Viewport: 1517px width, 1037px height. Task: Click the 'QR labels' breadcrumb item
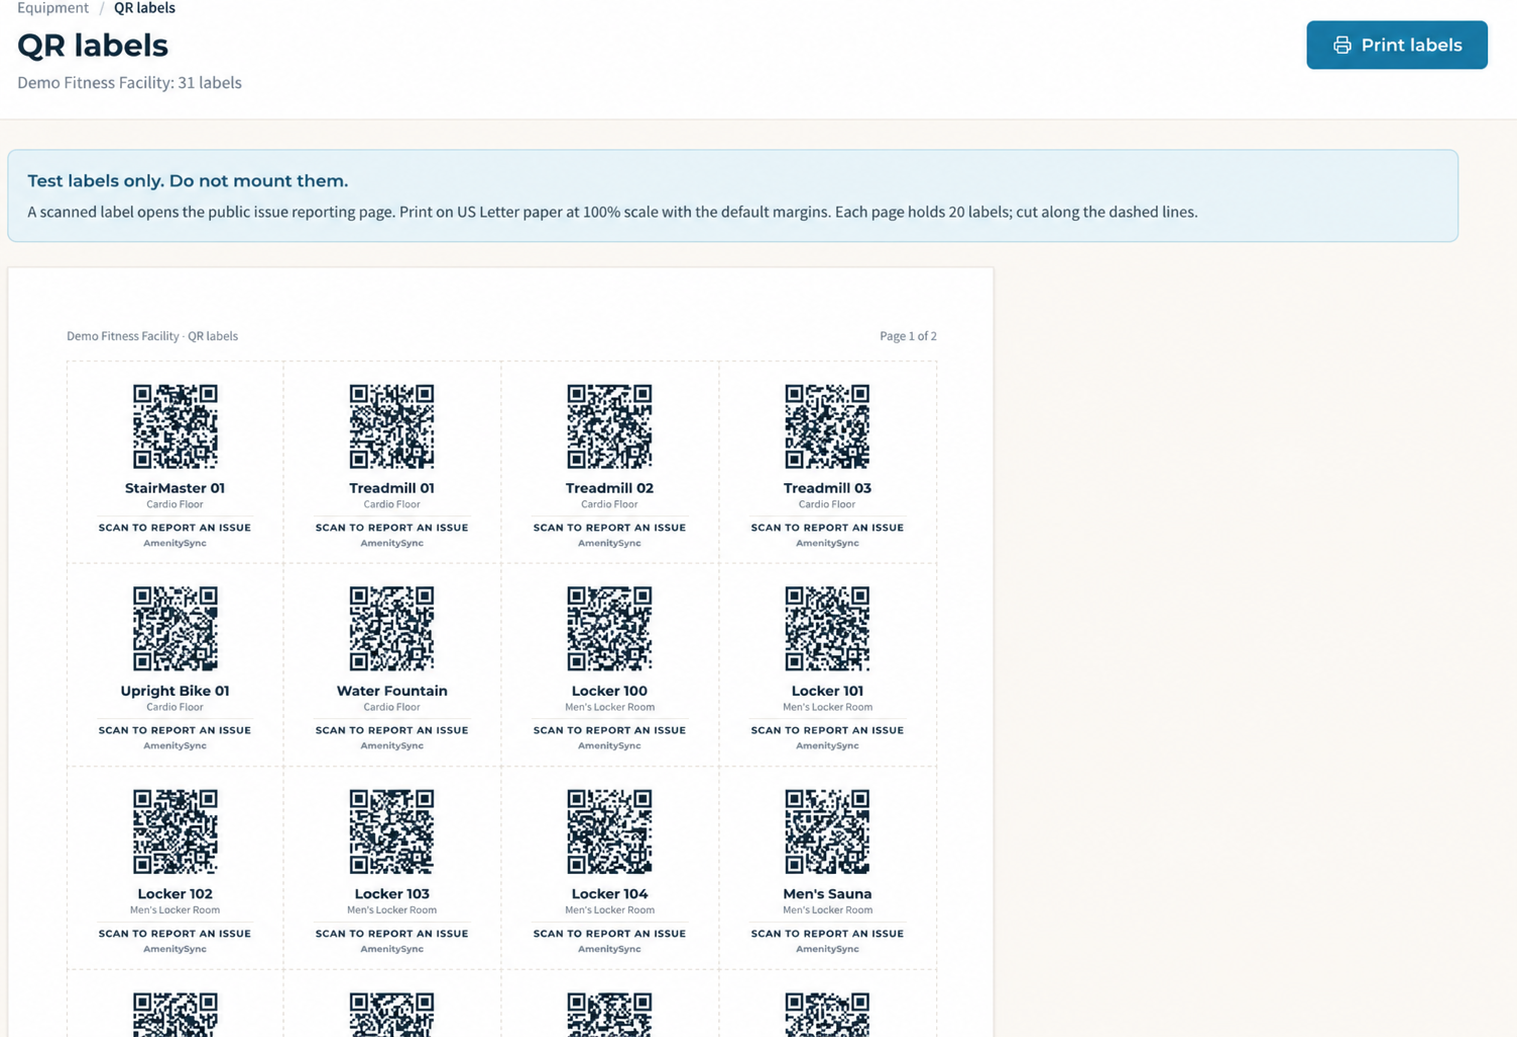pyautogui.click(x=145, y=8)
